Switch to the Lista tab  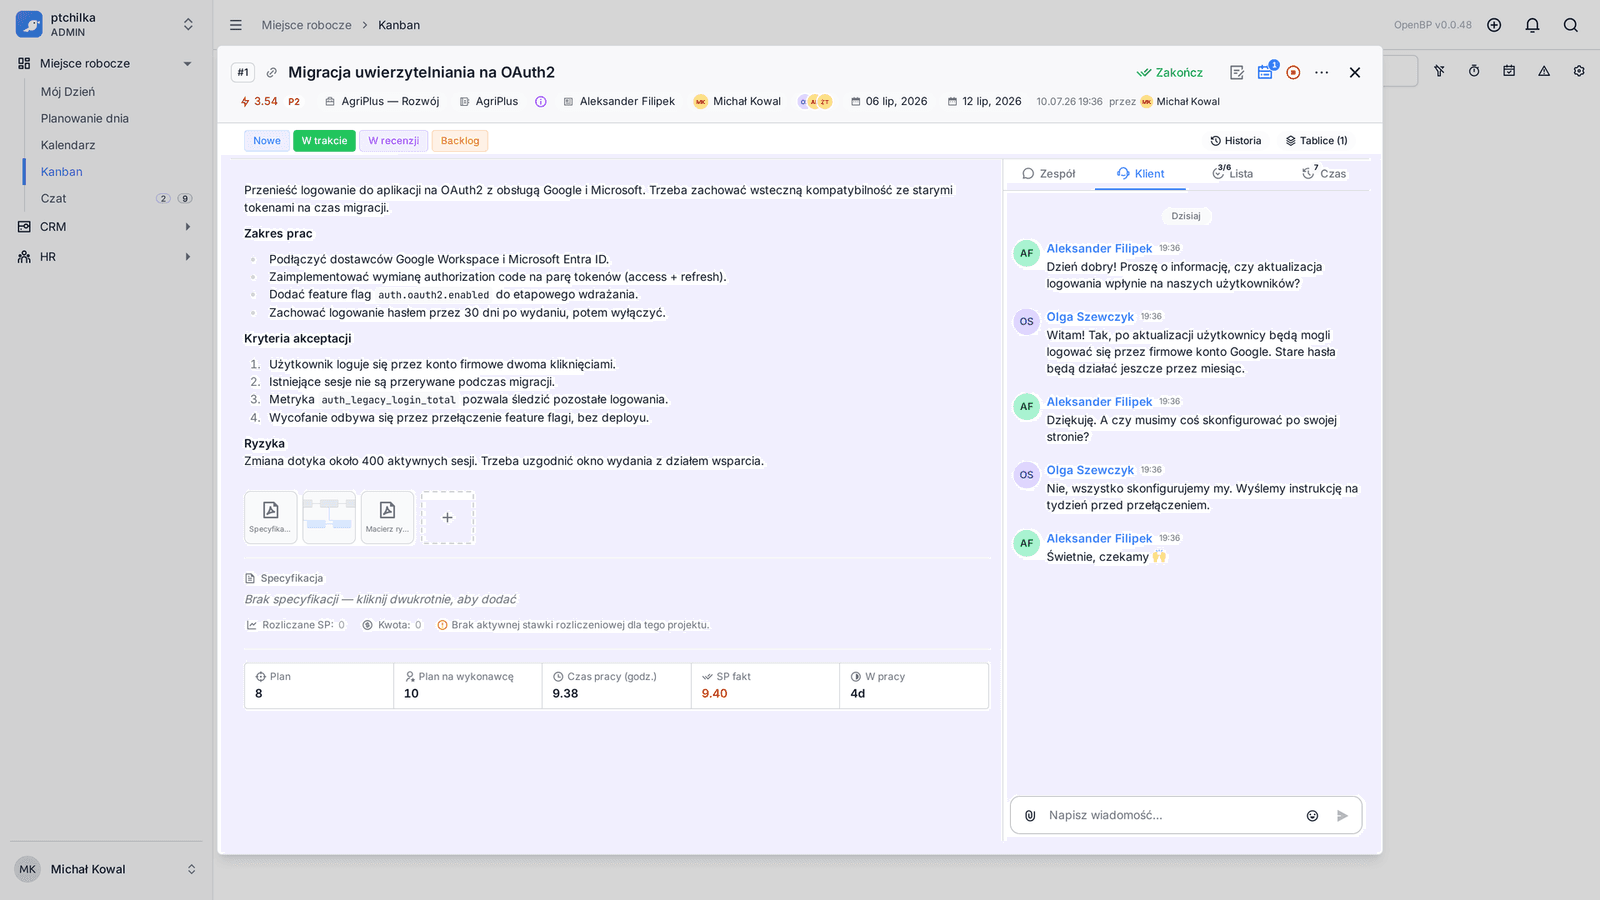click(1232, 174)
